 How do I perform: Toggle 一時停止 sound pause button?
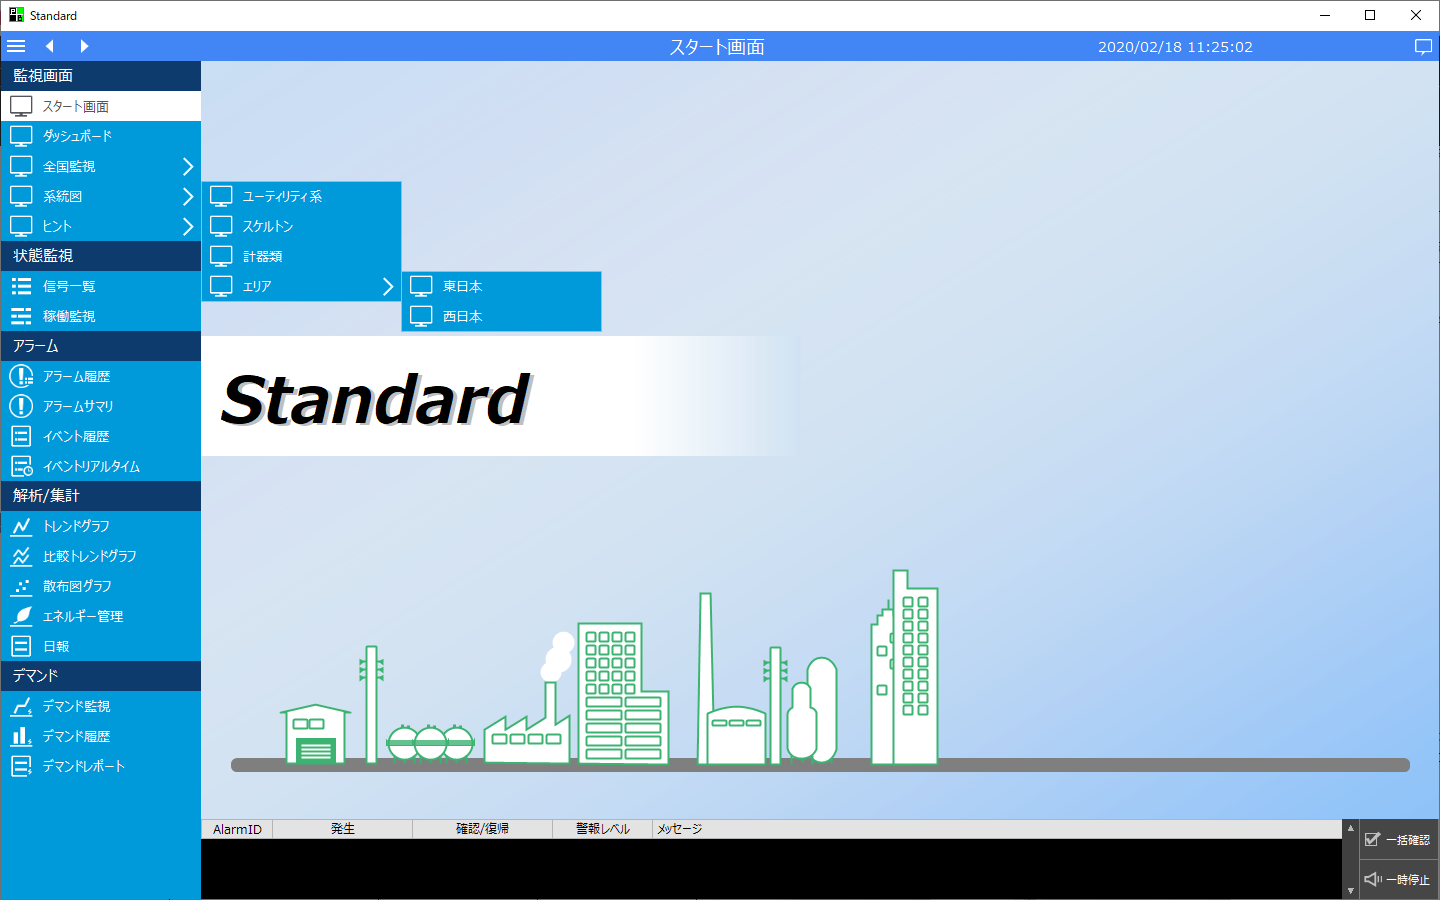click(x=1398, y=880)
